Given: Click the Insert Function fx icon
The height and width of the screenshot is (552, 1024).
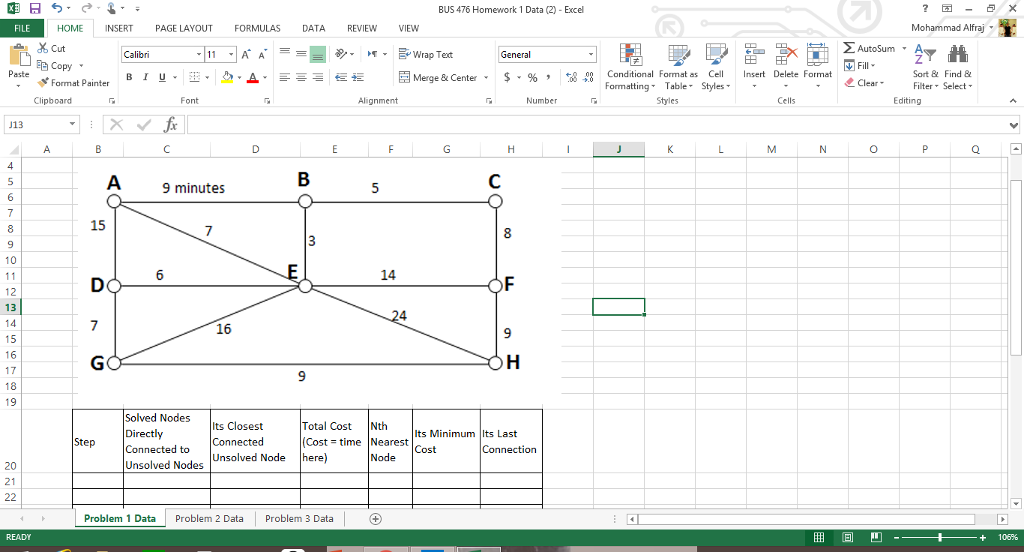Looking at the screenshot, I should pyautogui.click(x=172, y=125).
